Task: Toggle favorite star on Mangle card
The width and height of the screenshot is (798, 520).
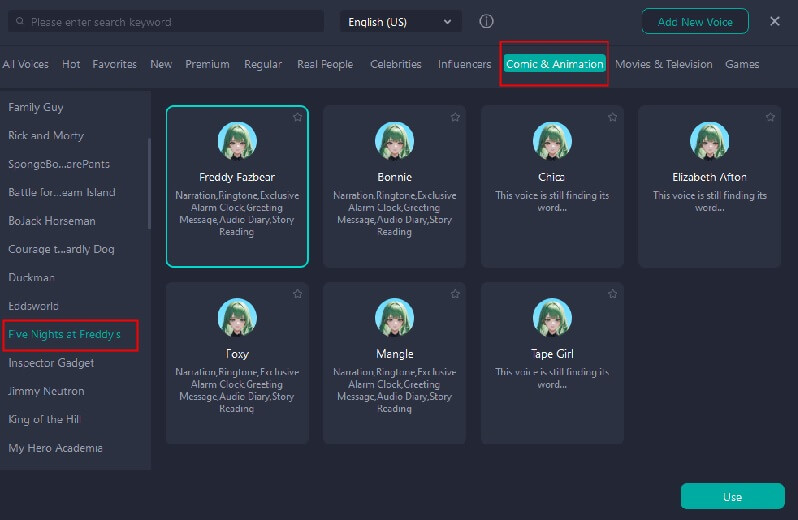Action: (x=455, y=294)
